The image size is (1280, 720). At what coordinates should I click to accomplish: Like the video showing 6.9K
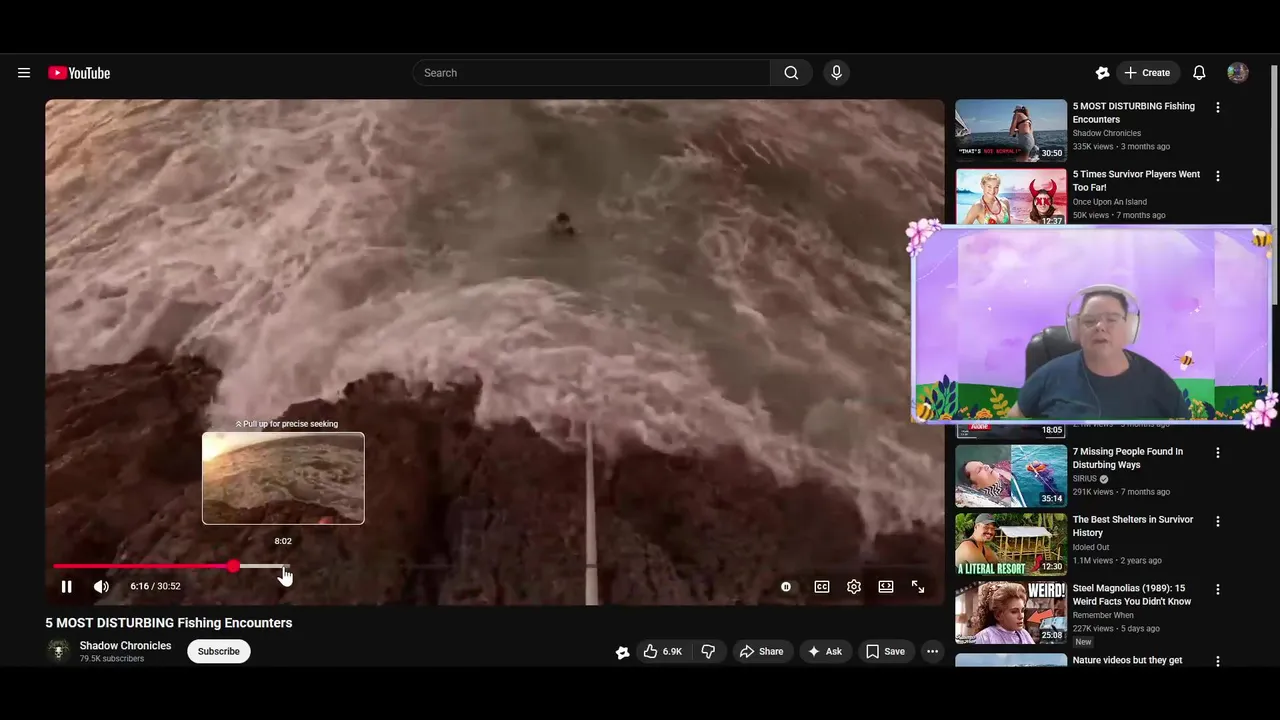click(x=662, y=651)
